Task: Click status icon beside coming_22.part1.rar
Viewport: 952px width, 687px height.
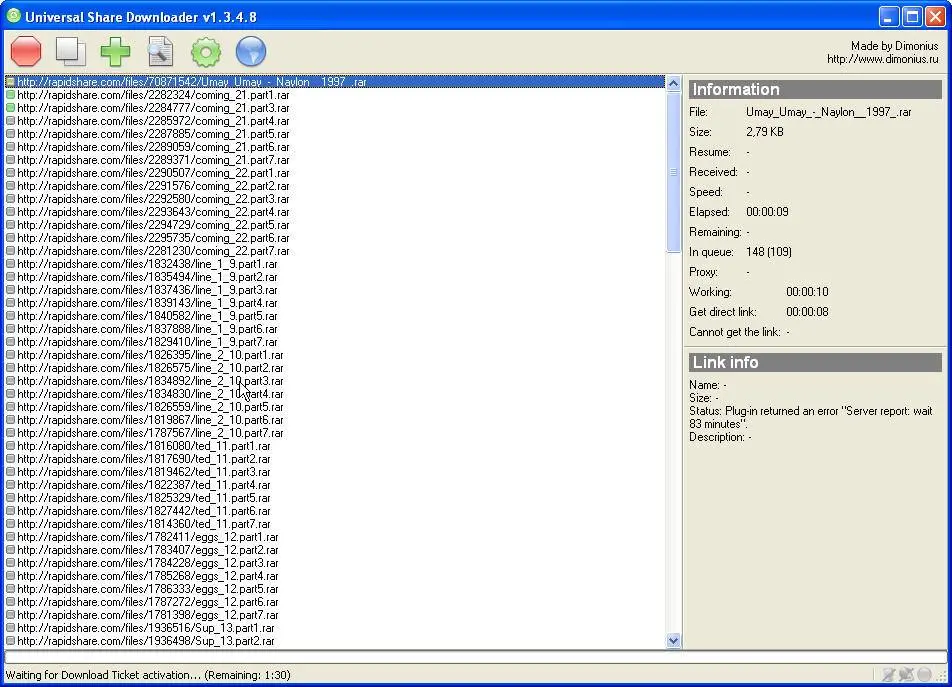Action: [x=10, y=173]
